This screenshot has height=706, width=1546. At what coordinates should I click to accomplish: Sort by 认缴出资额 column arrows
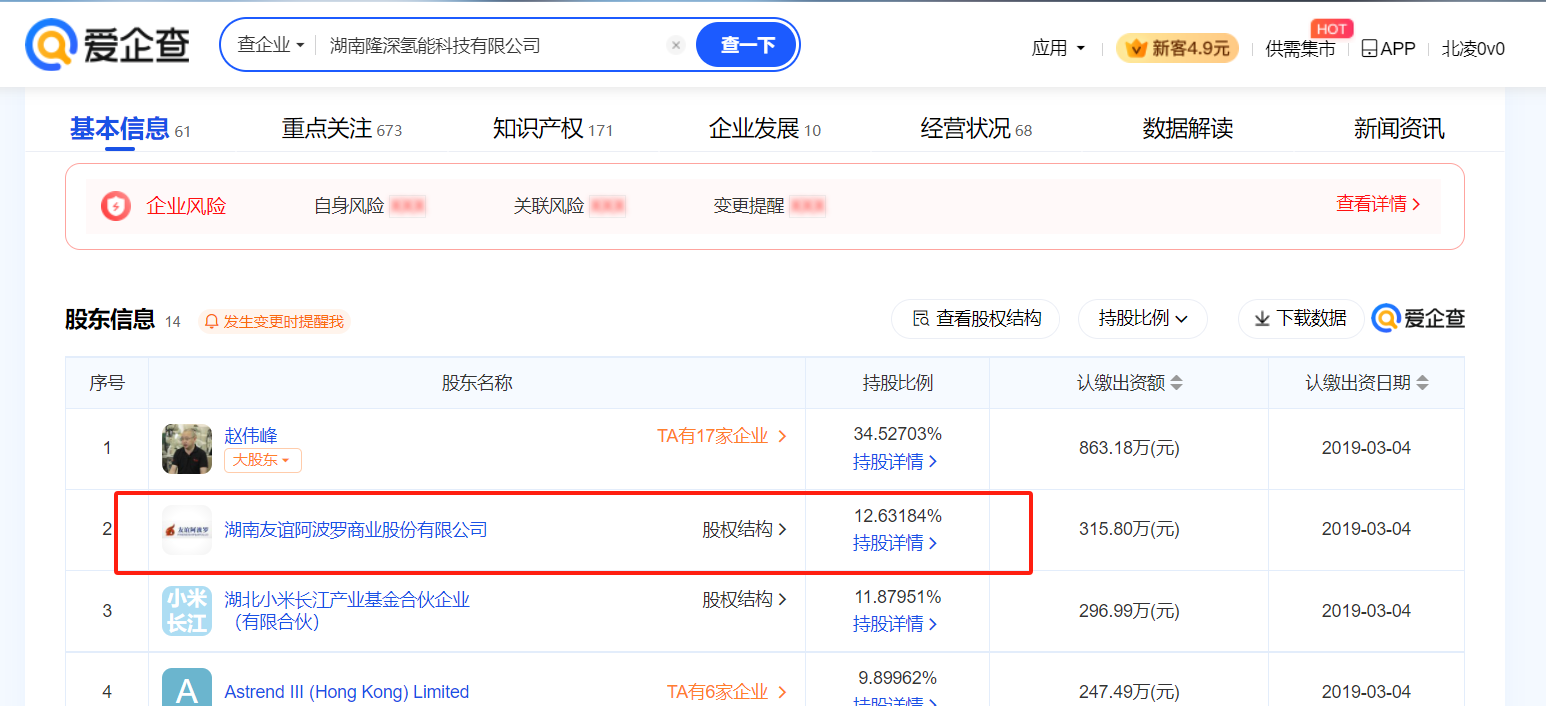click(1177, 383)
